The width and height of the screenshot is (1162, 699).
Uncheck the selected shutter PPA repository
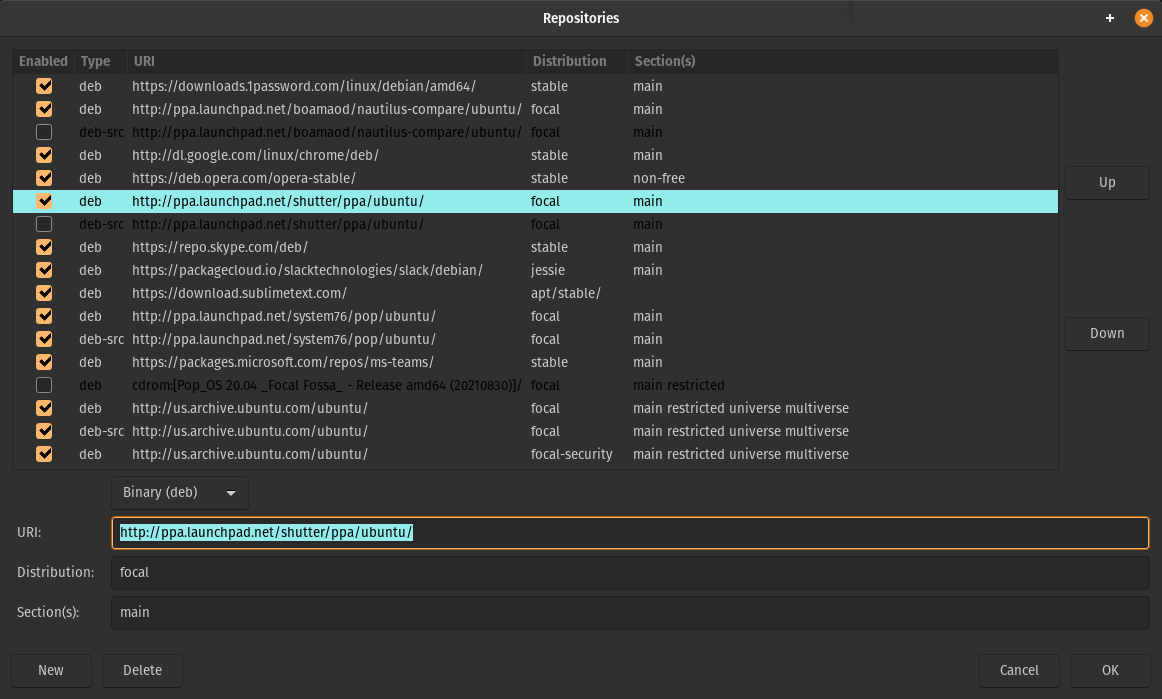[44, 201]
